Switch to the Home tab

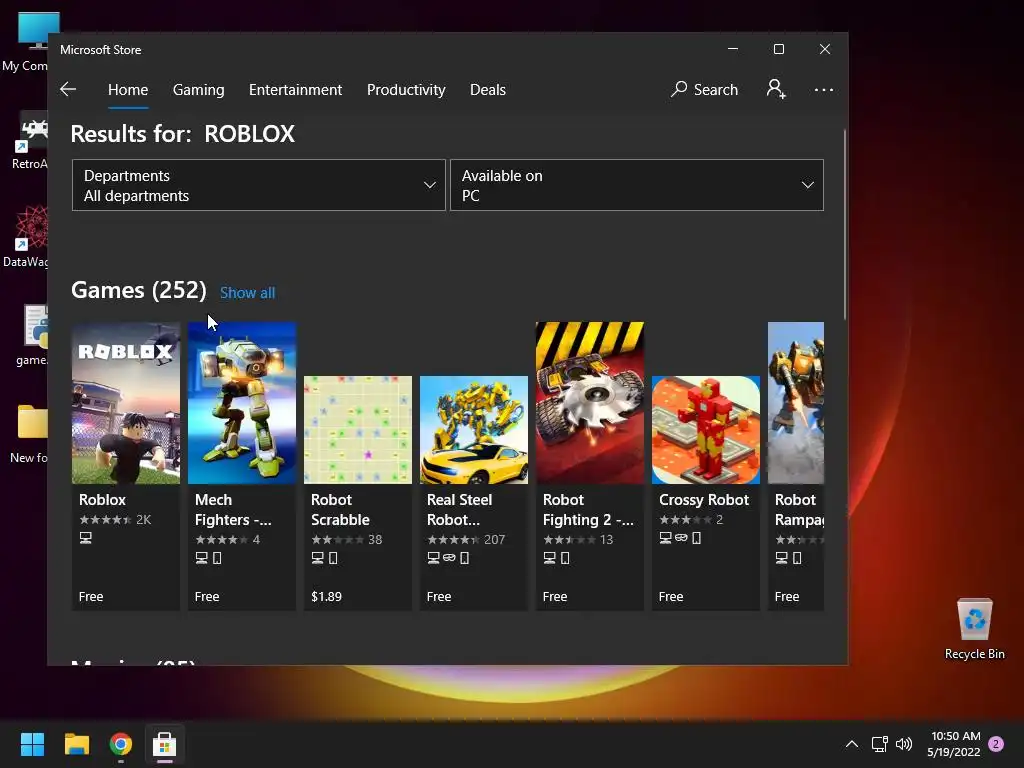pyautogui.click(x=128, y=89)
